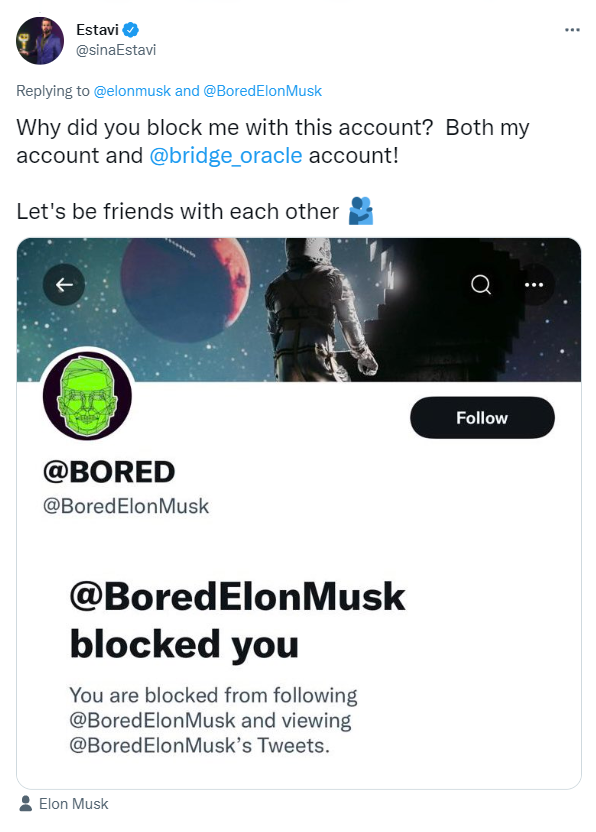Viewport: 596px width, 832px height.
Task: Click the @BORED display name heading
Action: (x=109, y=472)
